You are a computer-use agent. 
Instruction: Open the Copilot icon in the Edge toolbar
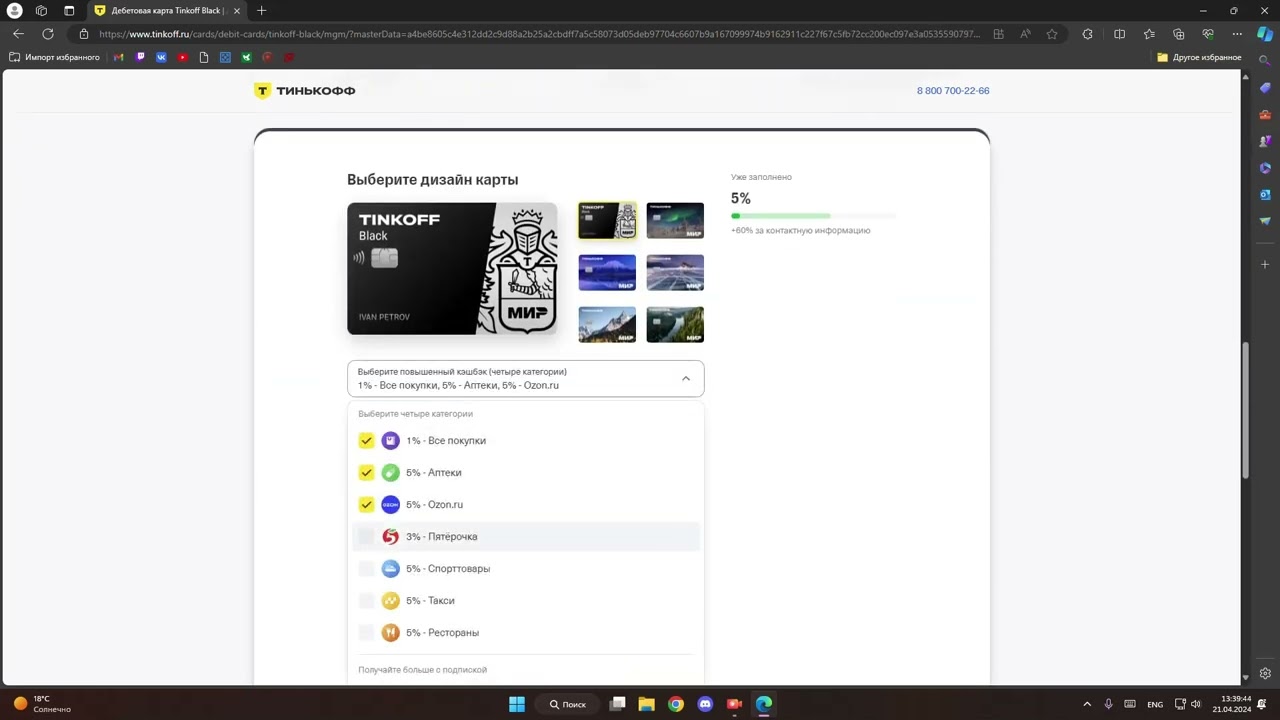1265,34
